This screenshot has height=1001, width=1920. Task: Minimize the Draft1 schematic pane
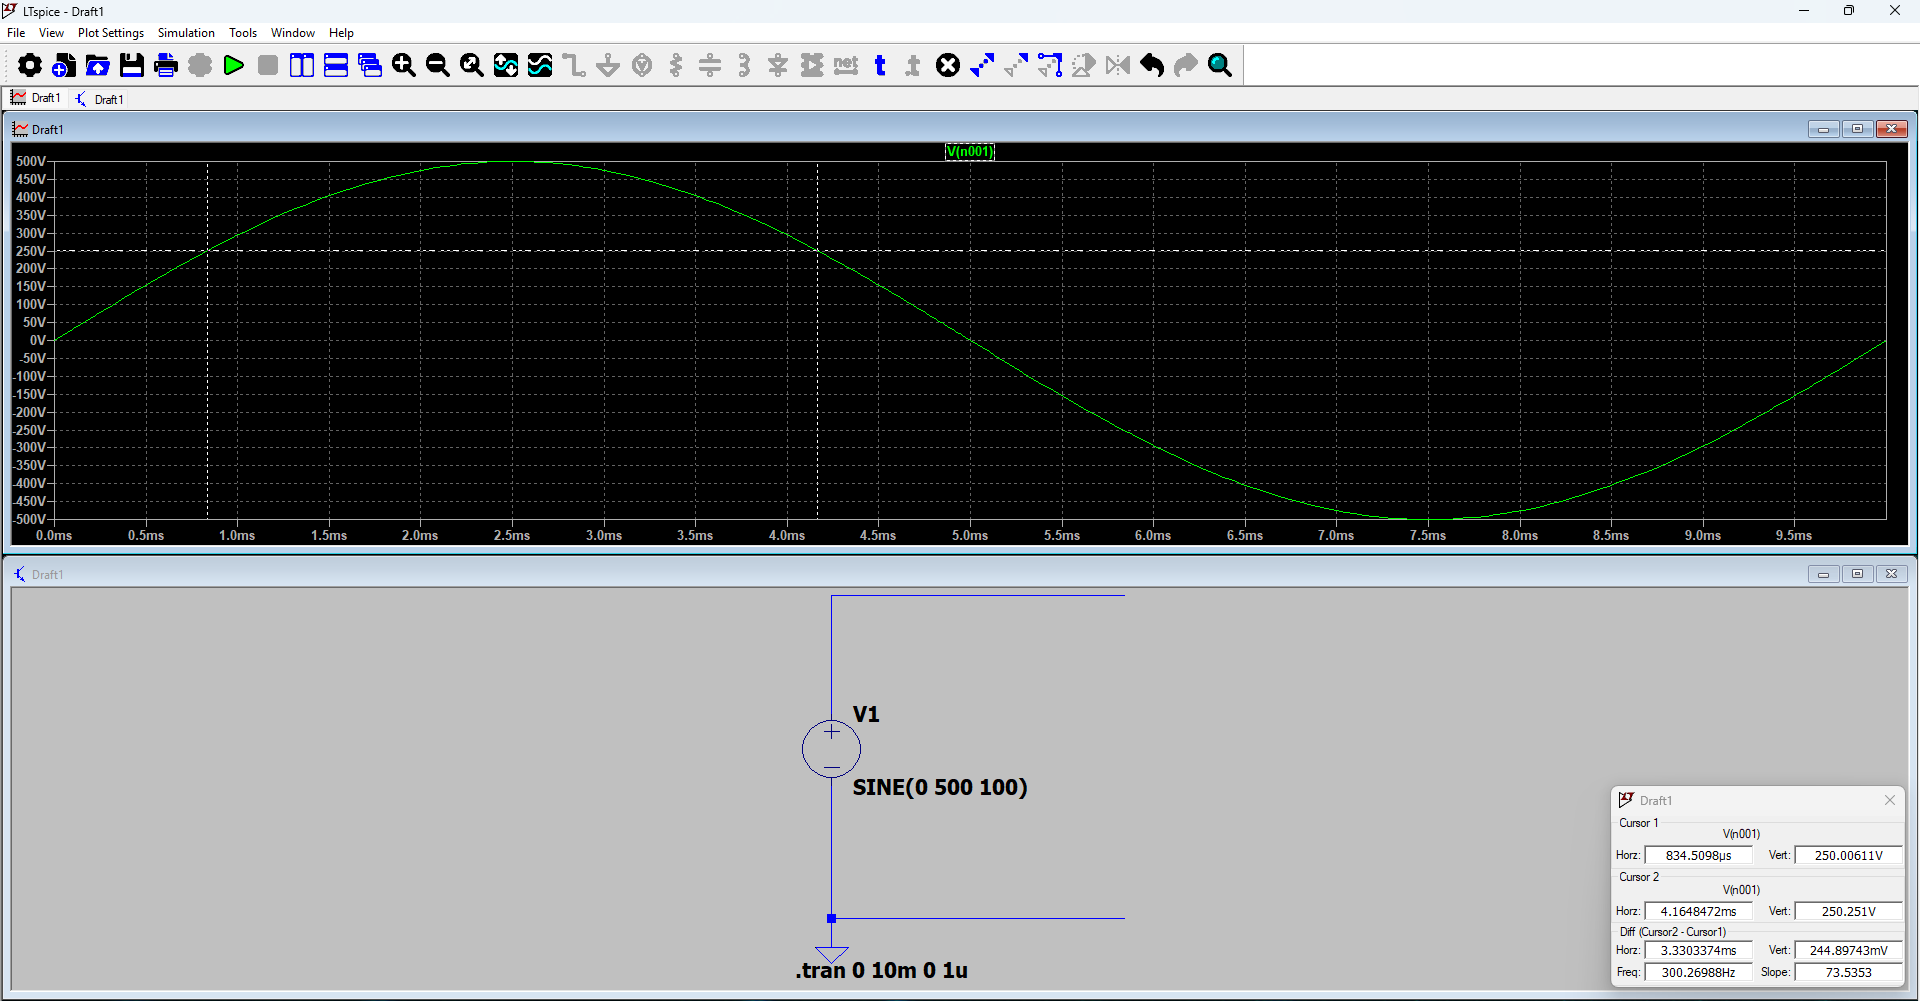[x=1824, y=574]
